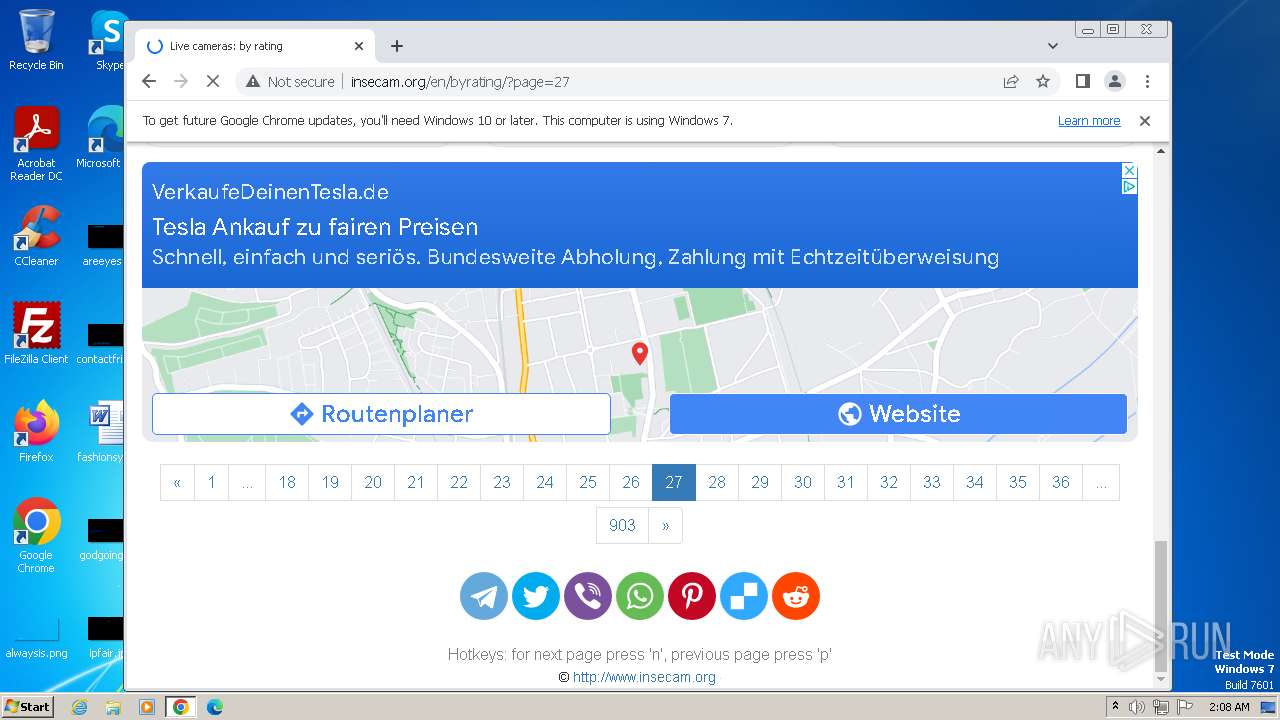This screenshot has height=720, width=1280.
Task: Go to page 22
Action: (x=459, y=482)
